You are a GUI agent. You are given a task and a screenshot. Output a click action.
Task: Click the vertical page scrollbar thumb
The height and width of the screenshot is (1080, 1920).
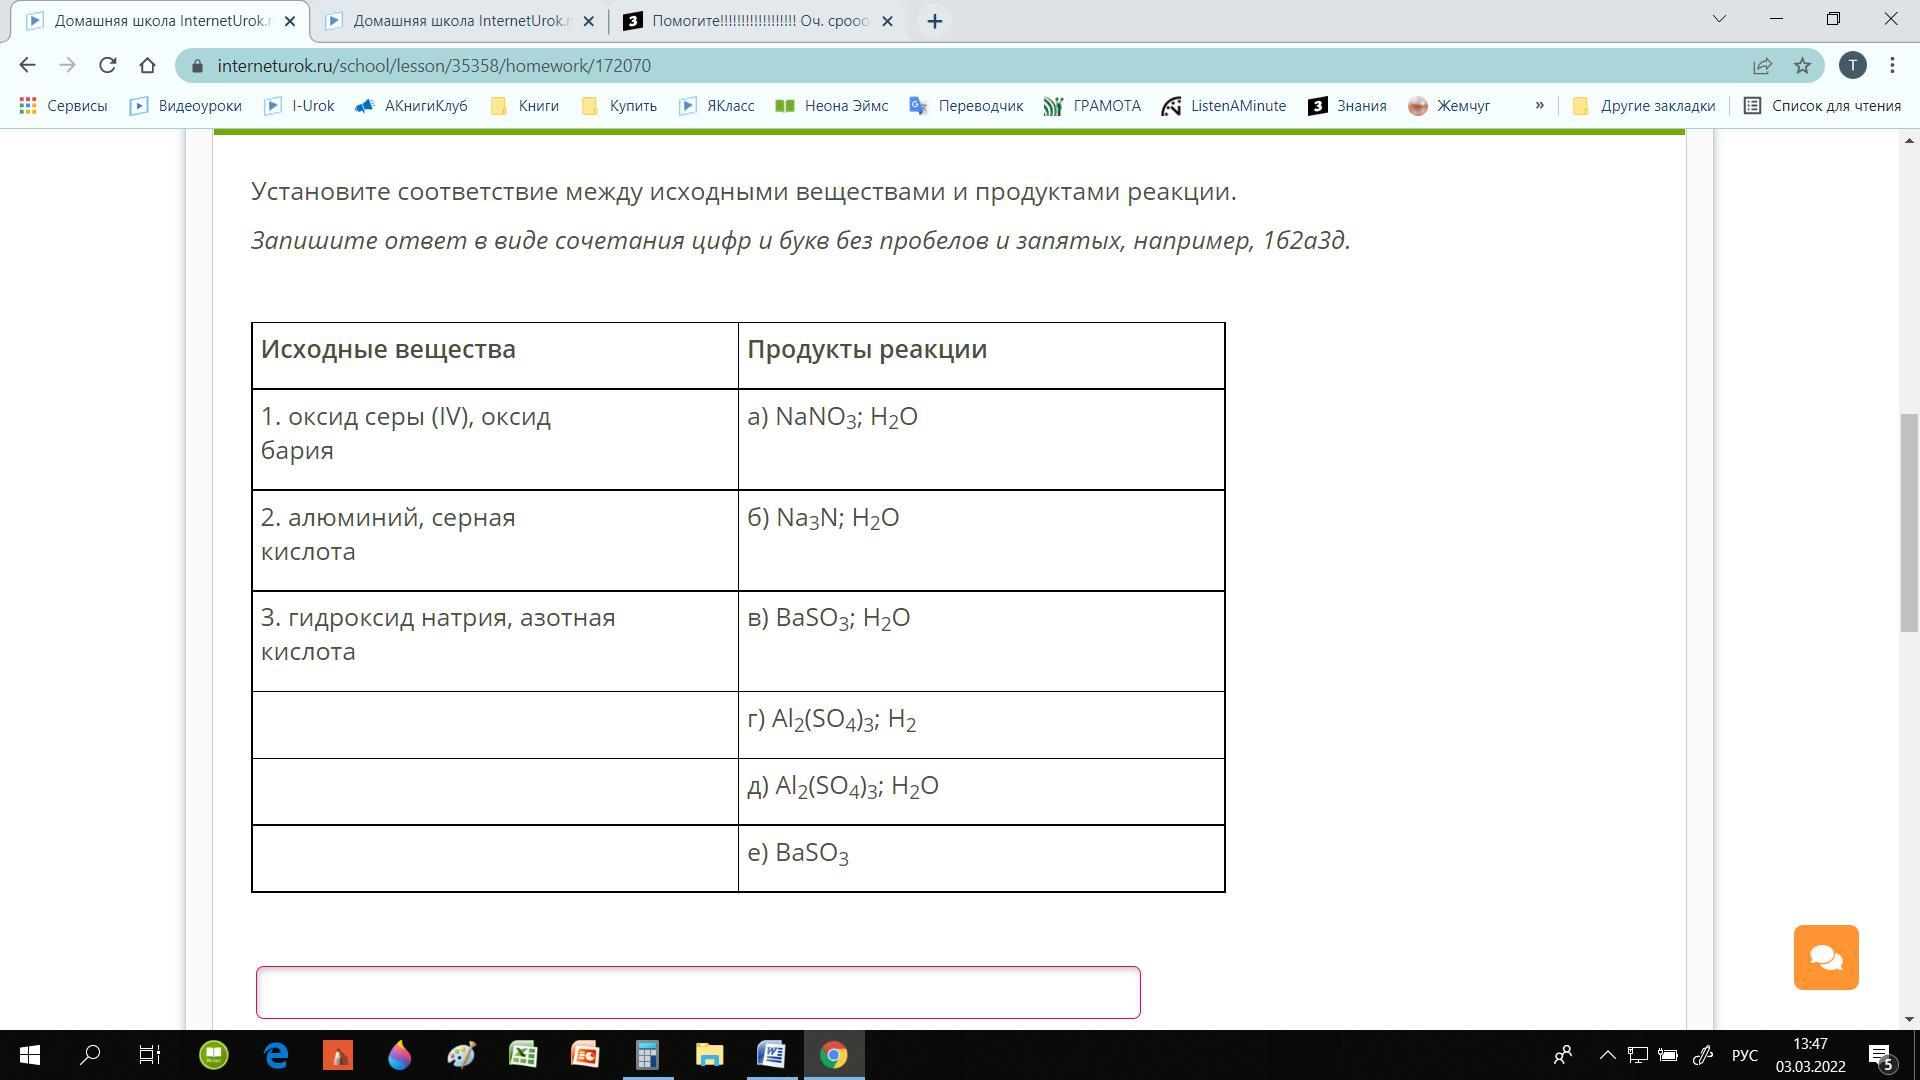coord(1909,520)
